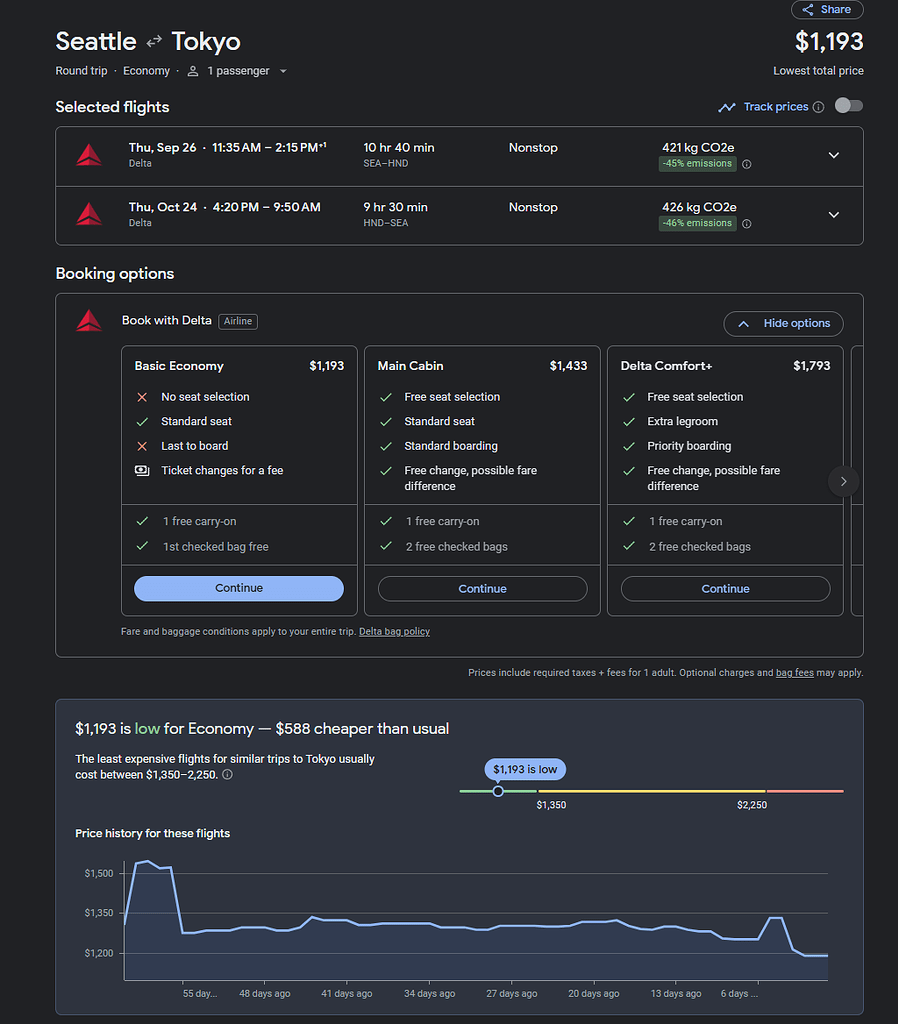
Task: Open the bag fees link
Action: (x=794, y=673)
